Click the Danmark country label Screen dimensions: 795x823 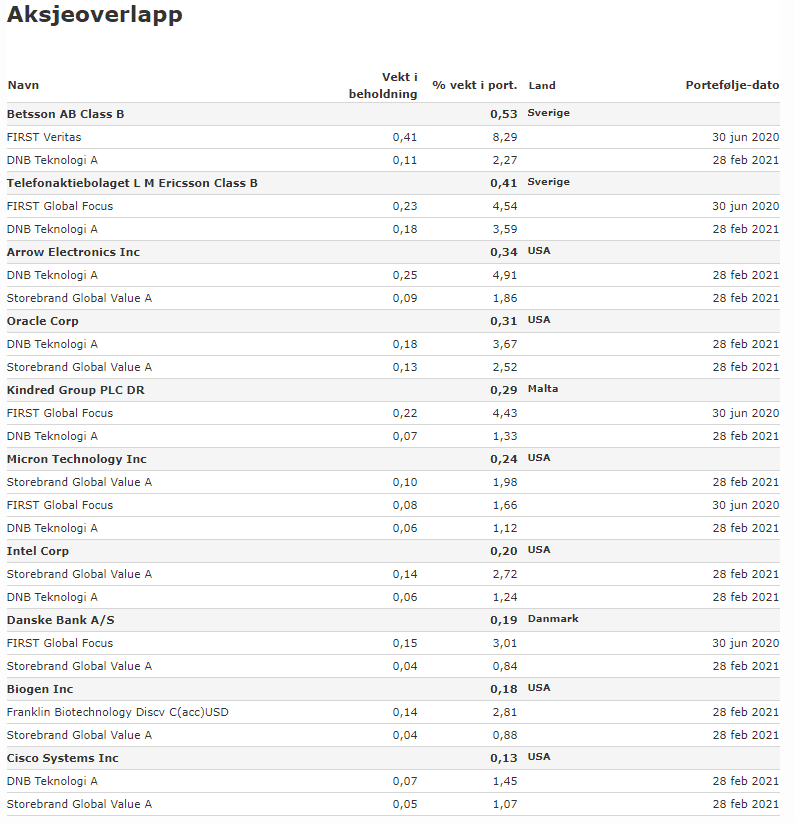pos(553,619)
